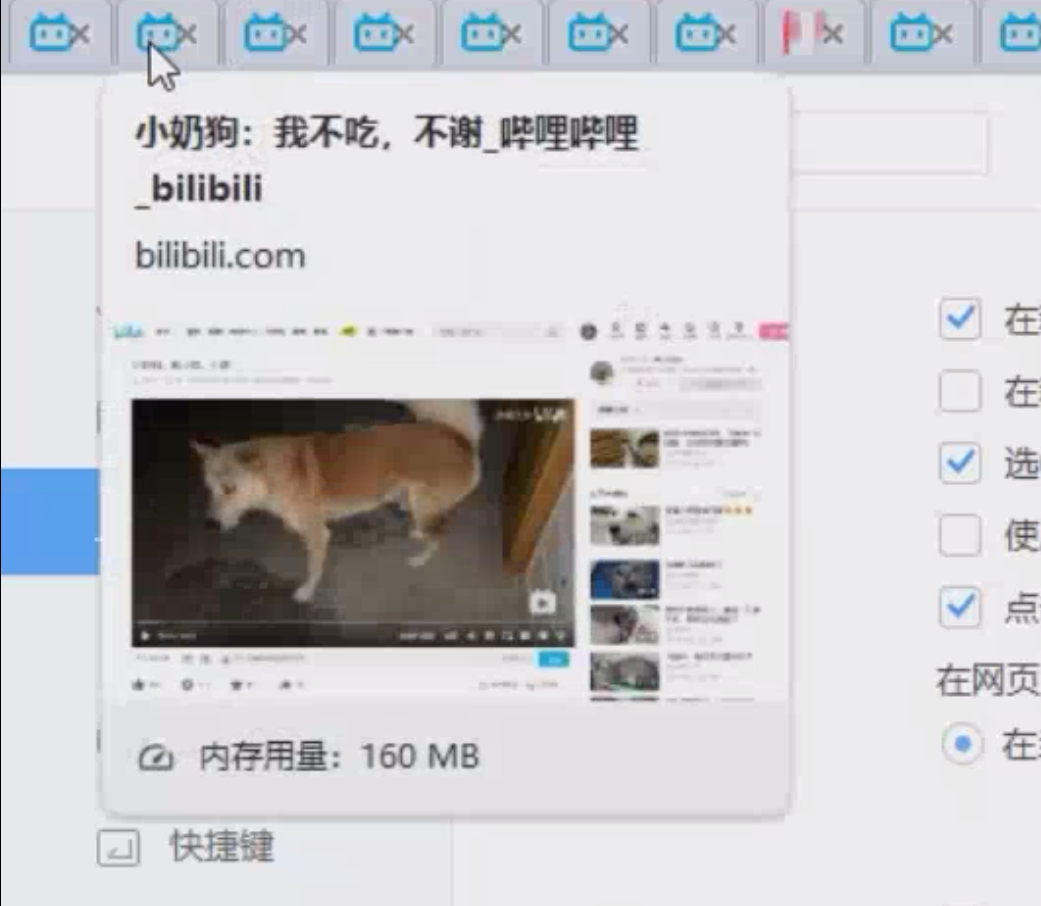Click the 内存用量 gauge icon
The width and height of the screenshot is (1041, 906).
[156, 757]
